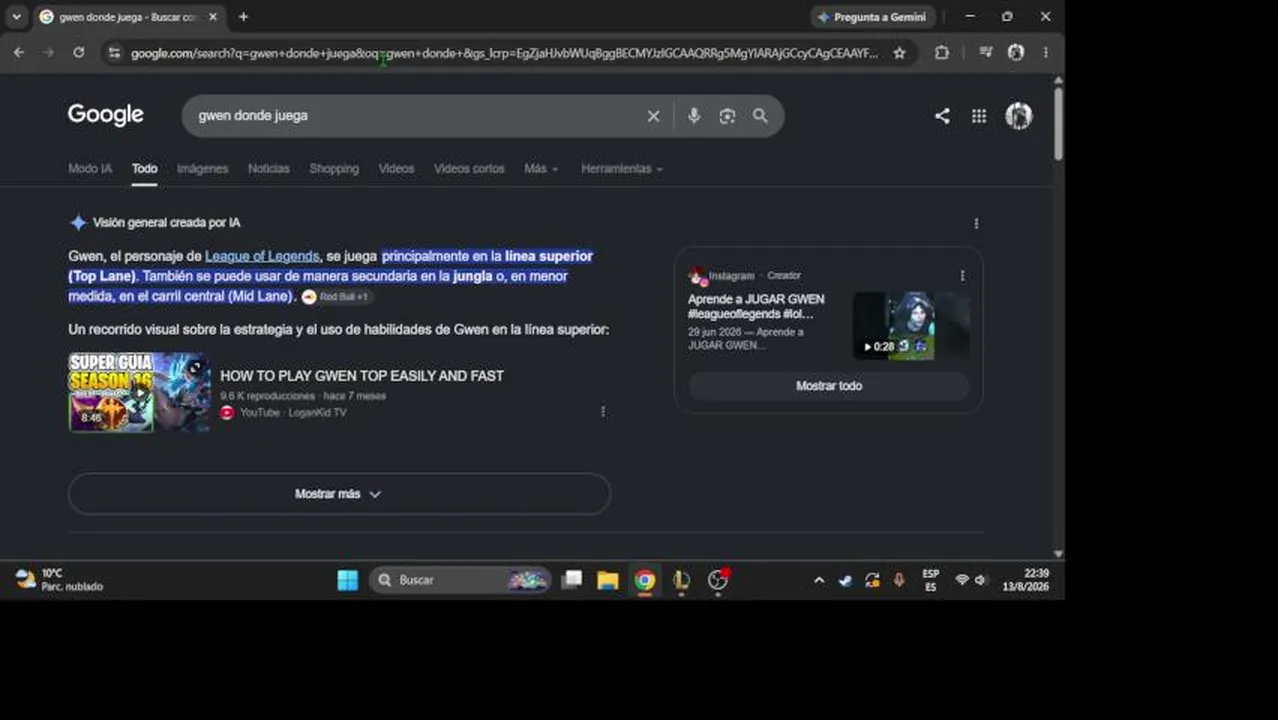The width and height of the screenshot is (1278, 720).
Task: Start voice search with the microphone
Action: (693, 116)
